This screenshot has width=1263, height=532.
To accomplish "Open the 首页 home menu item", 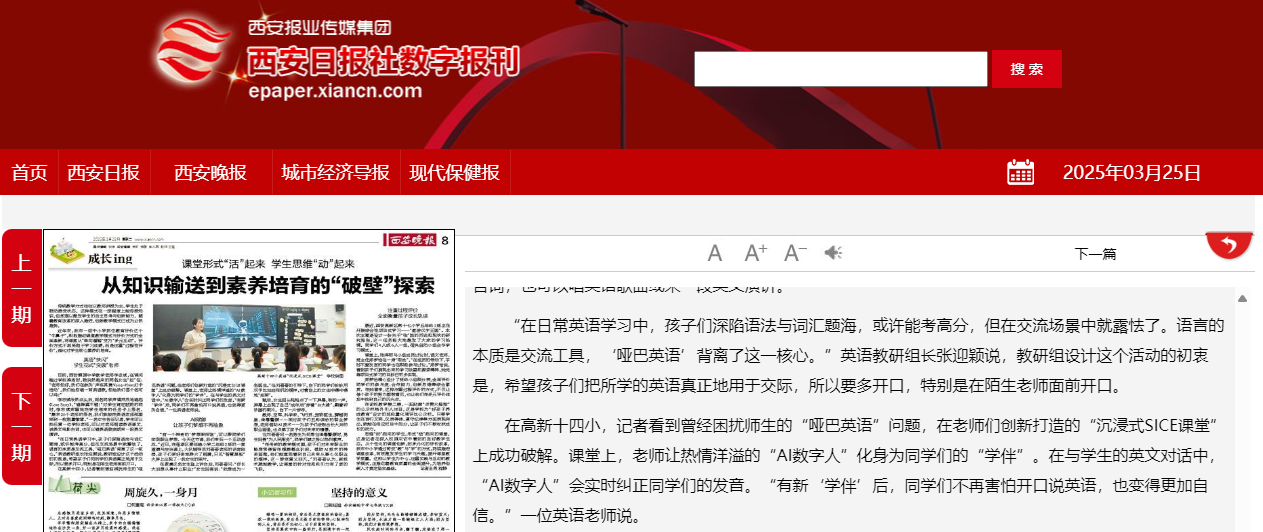I will (29, 172).
